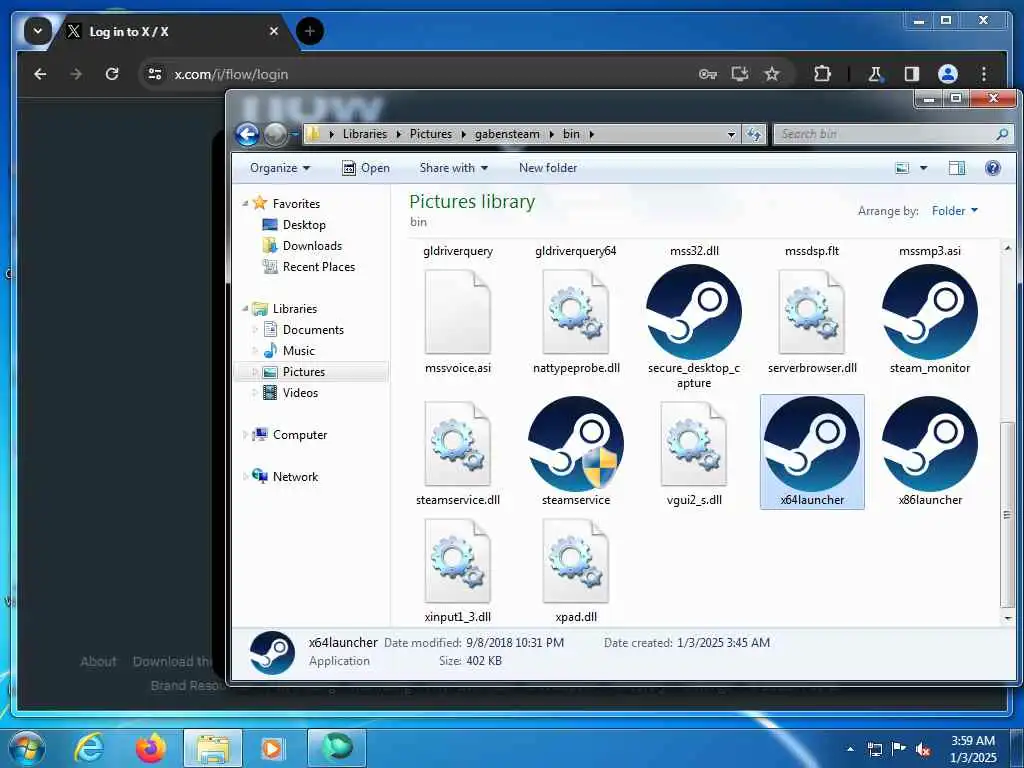The image size is (1024, 768).
Task: Open Windows Media Player from taskbar
Action: pos(272,747)
